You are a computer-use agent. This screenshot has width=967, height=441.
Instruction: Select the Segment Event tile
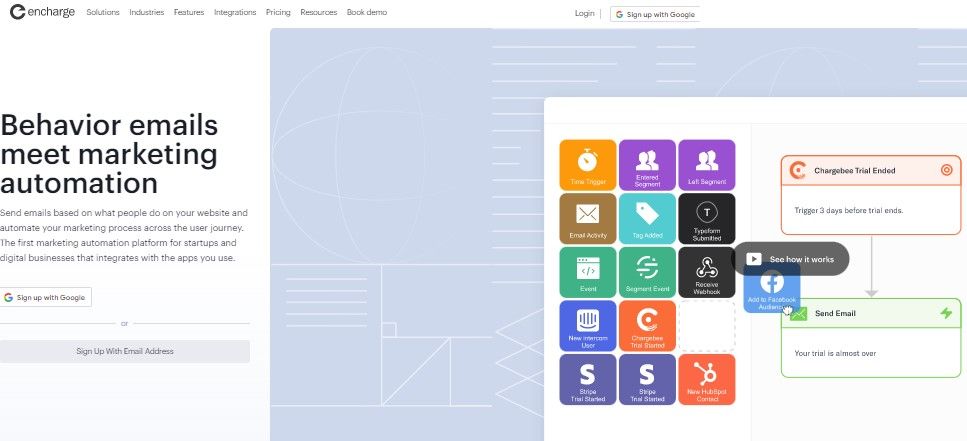point(647,272)
